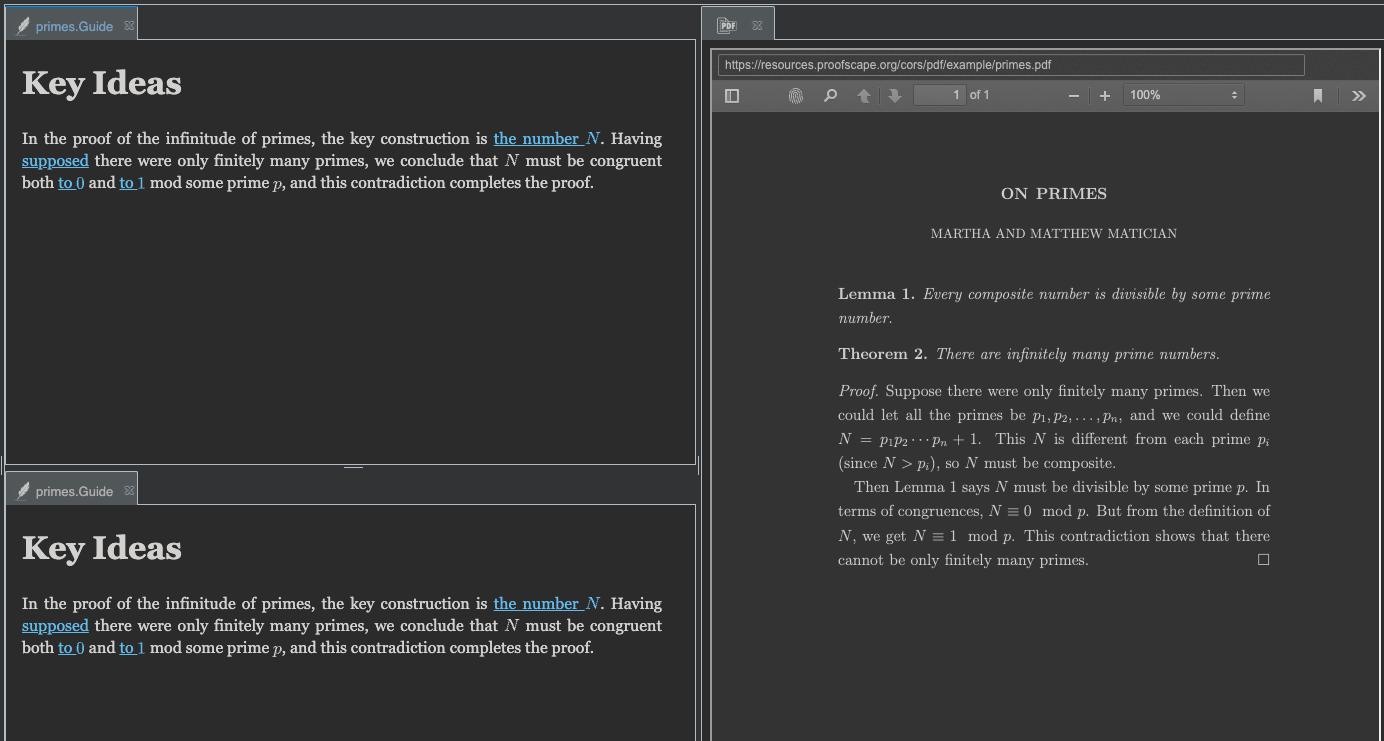Toggle the PDF viewer sidebar
Viewport: 1384px width, 741px height.
click(732, 95)
